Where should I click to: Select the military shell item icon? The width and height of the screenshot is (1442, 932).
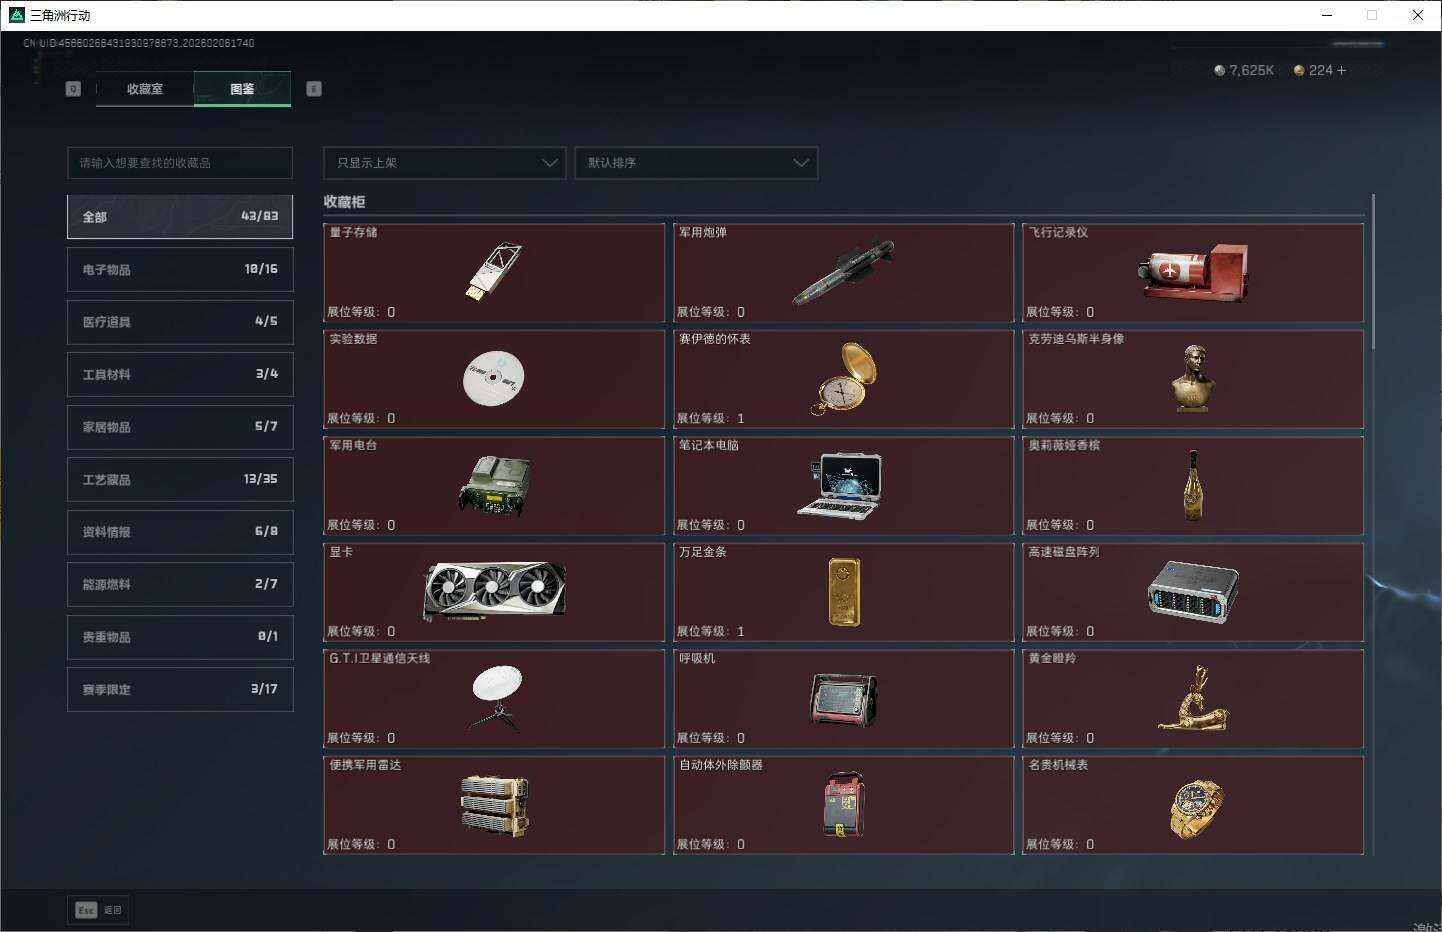pyautogui.click(x=843, y=272)
